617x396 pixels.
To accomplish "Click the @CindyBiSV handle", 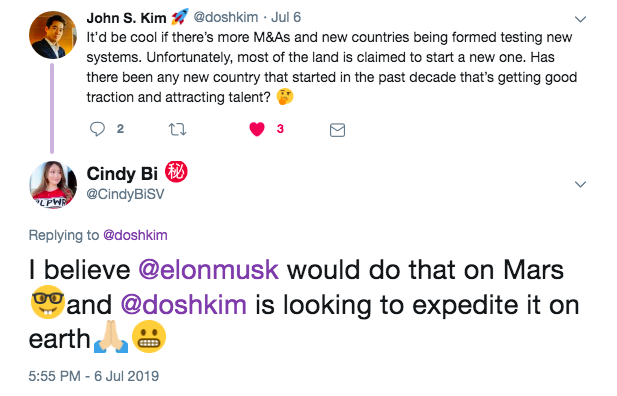I will (125, 194).
